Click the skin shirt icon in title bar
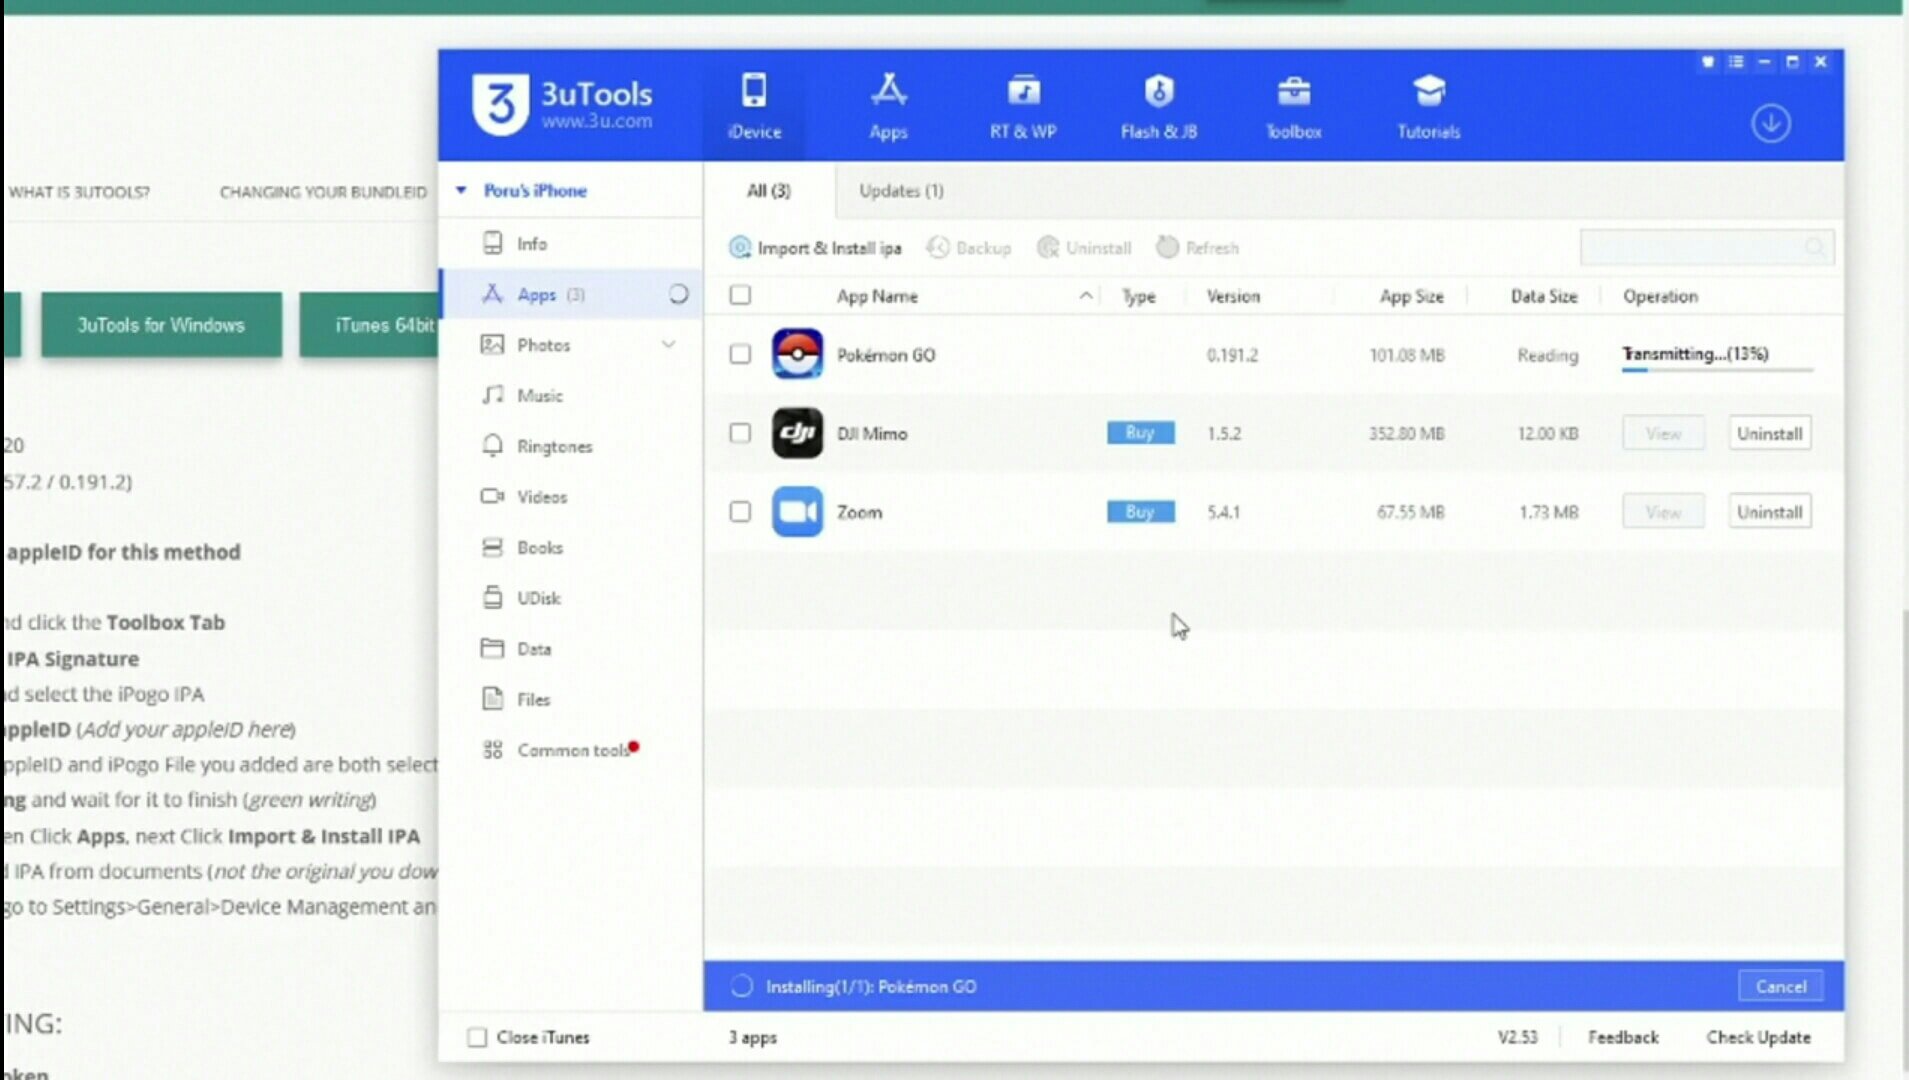The width and height of the screenshot is (1909, 1080). pos(1708,62)
